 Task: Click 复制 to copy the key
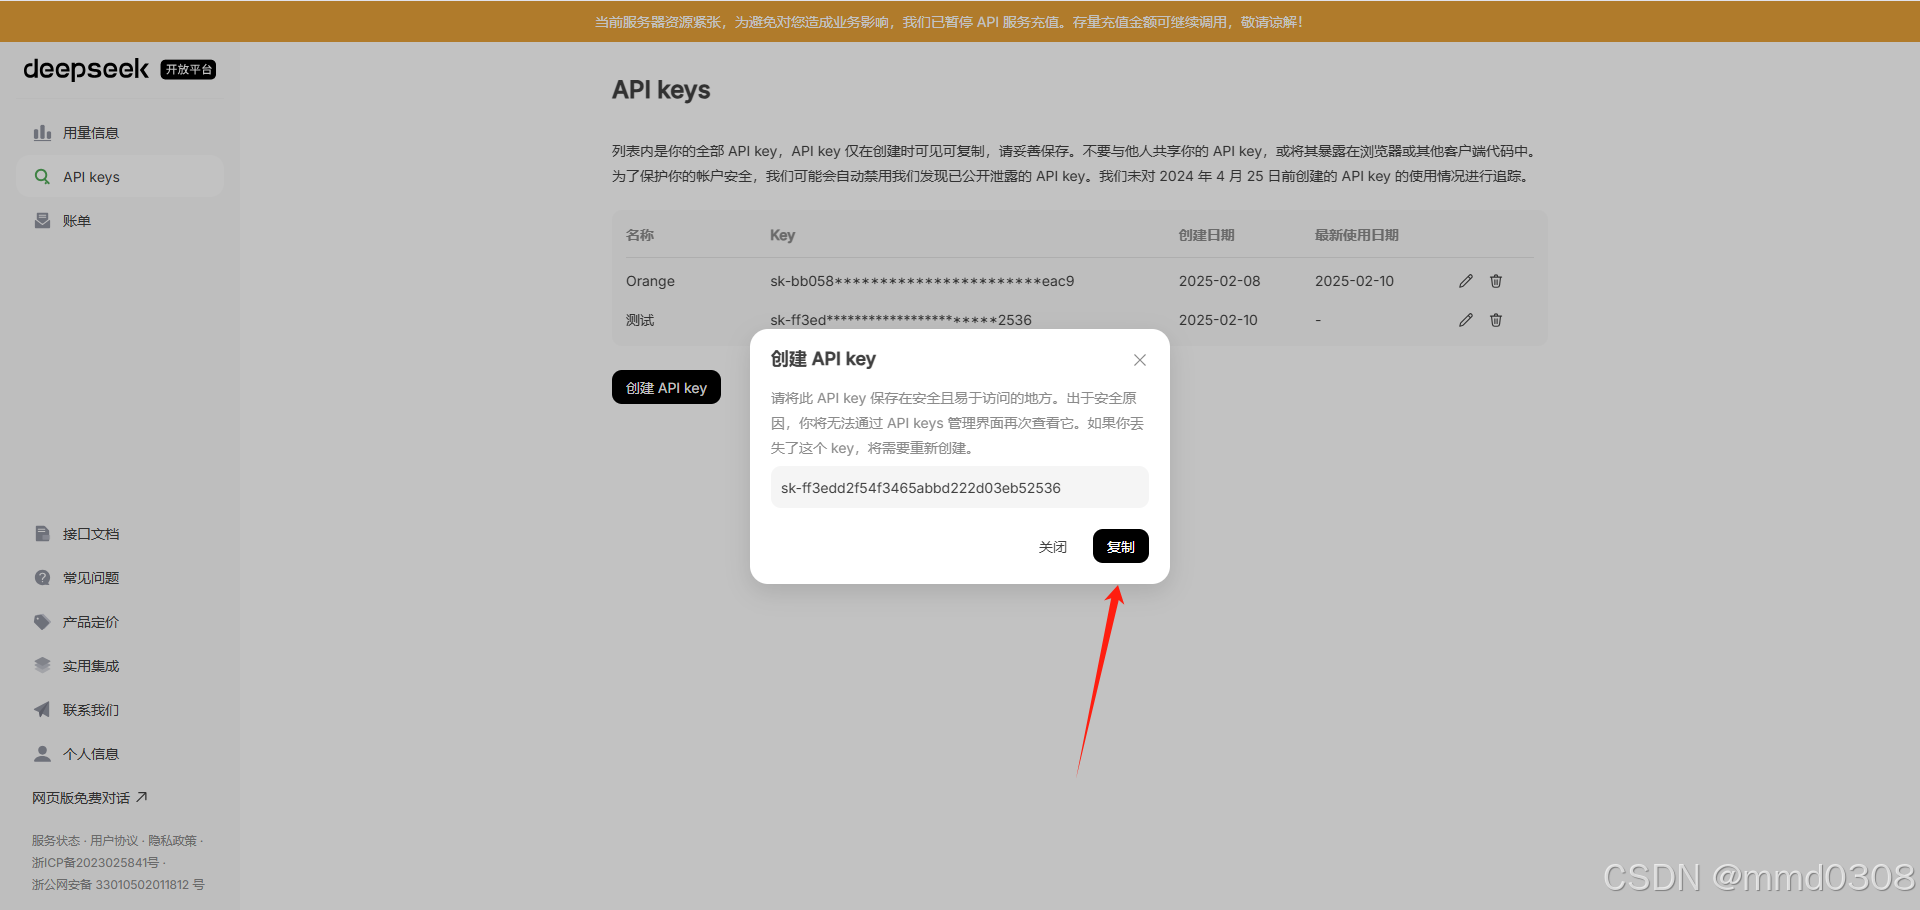(x=1121, y=547)
